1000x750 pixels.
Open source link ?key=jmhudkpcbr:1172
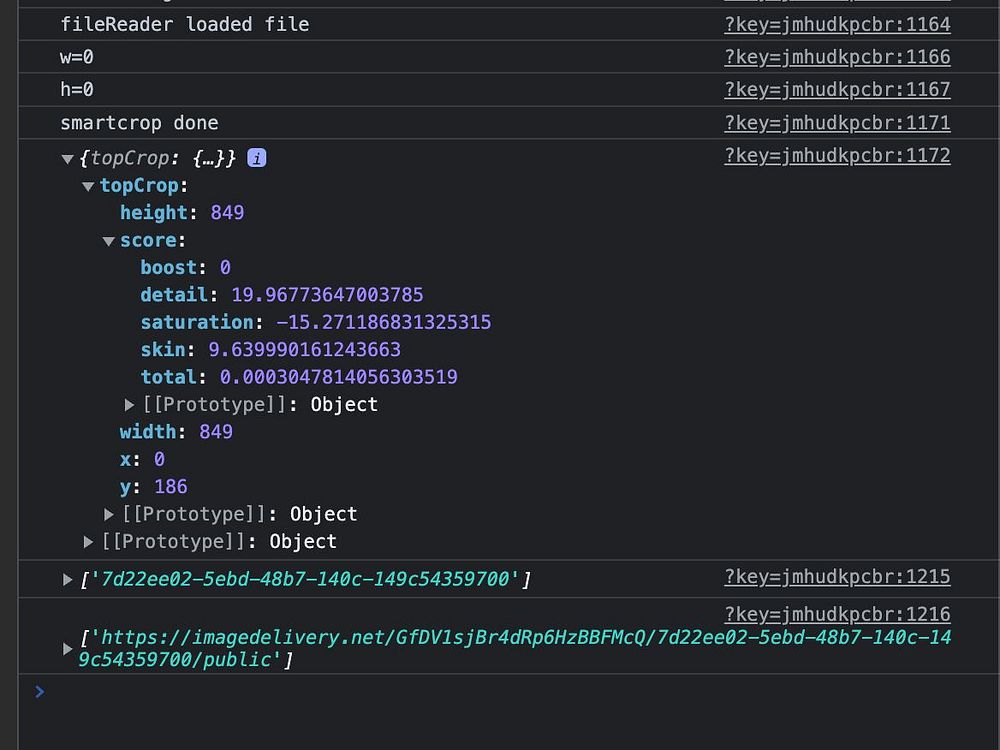[837, 156]
